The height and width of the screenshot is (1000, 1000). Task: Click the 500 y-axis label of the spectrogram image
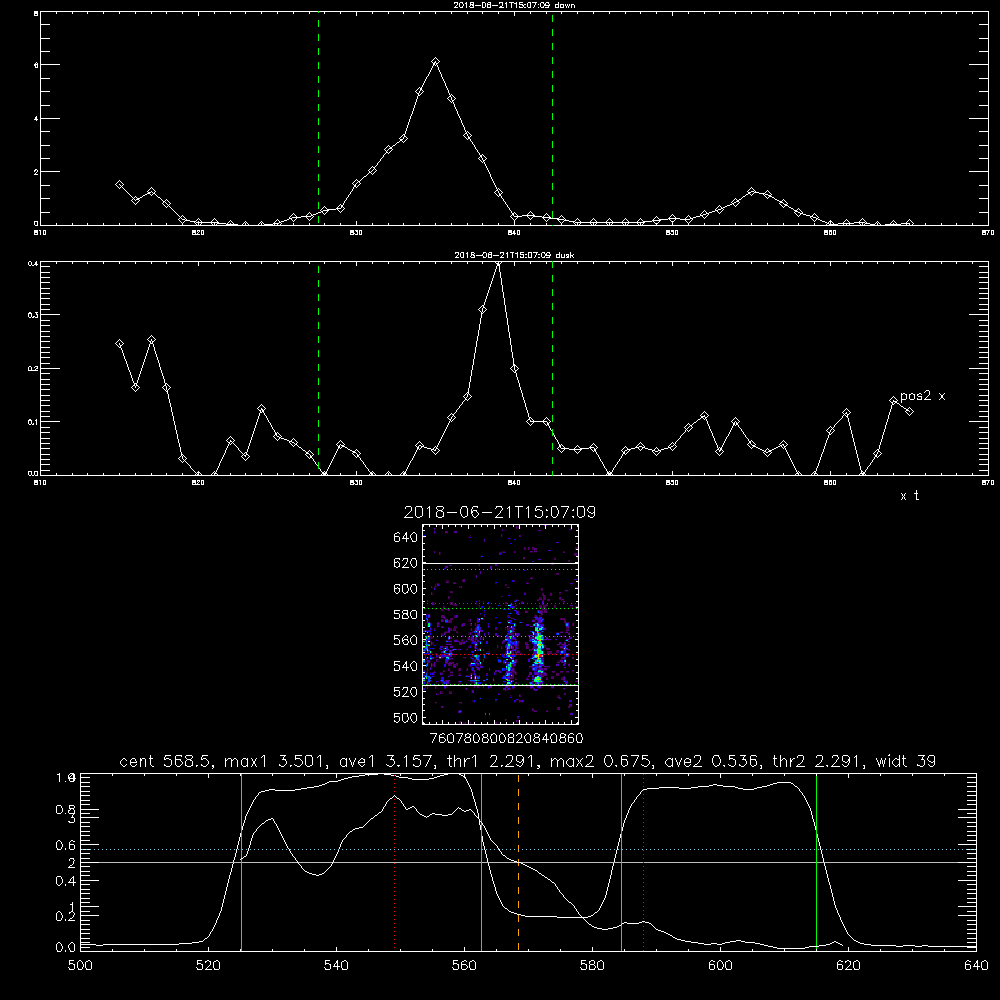click(x=406, y=717)
